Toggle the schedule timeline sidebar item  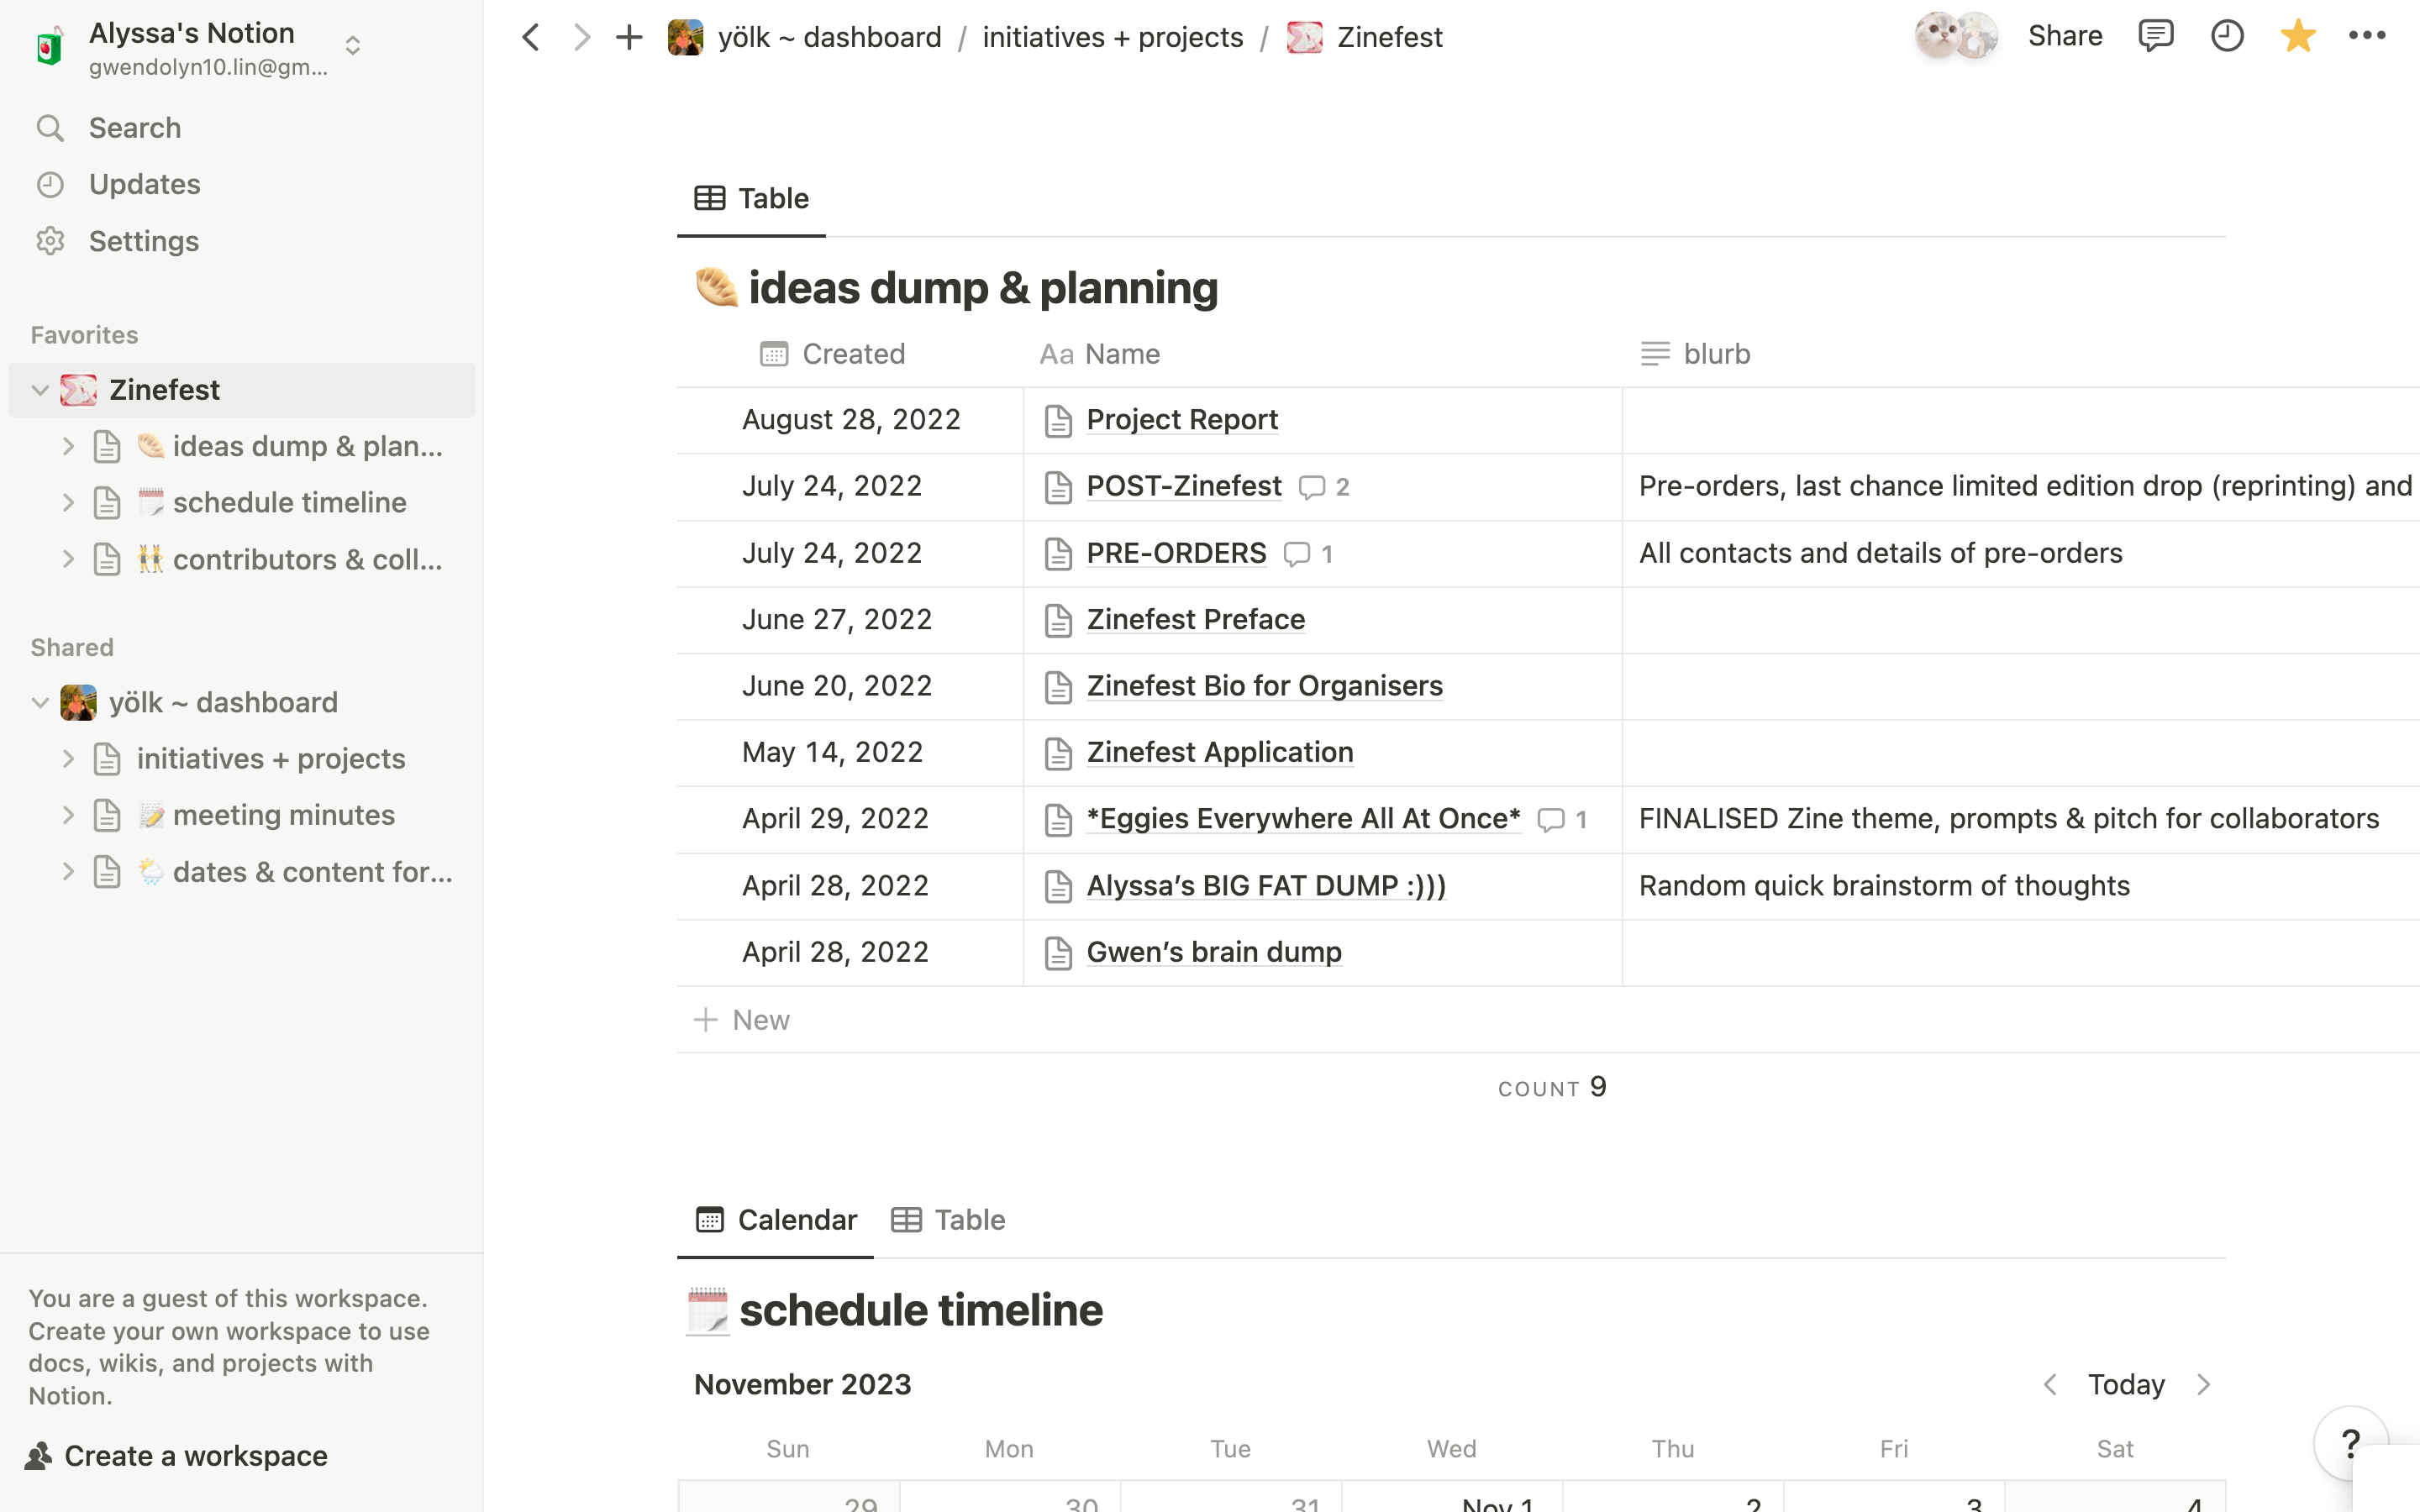66,501
